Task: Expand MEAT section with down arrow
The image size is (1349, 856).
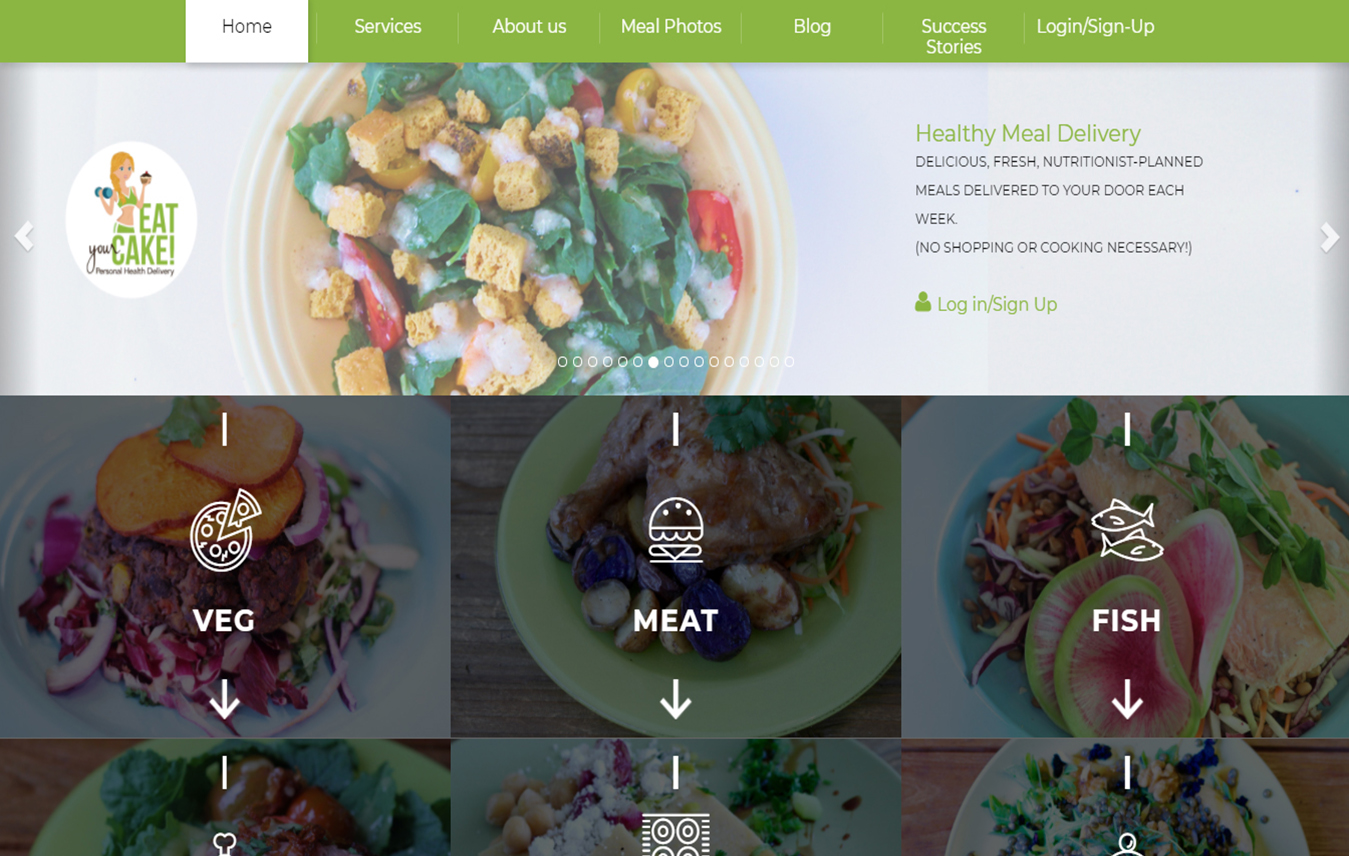Action: click(676, 699)
